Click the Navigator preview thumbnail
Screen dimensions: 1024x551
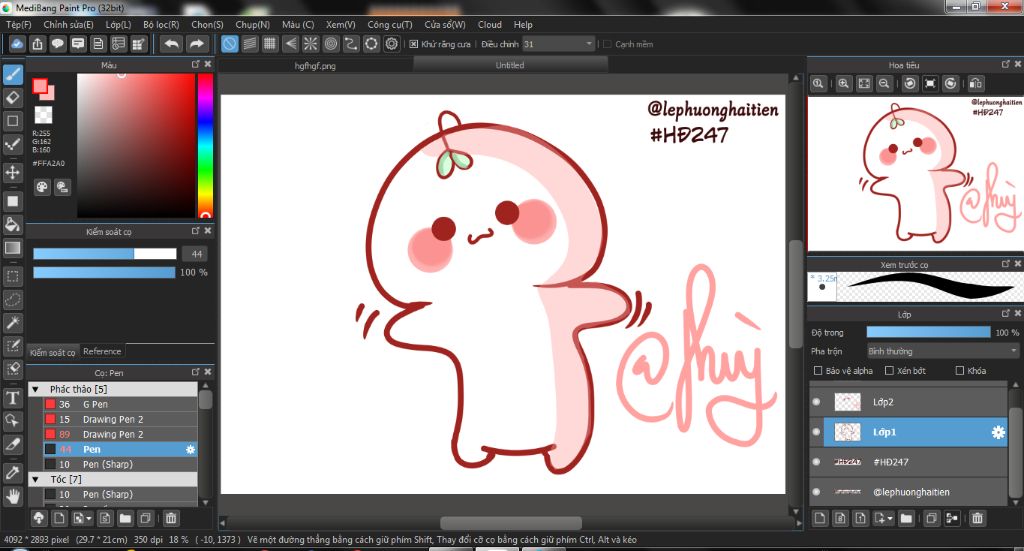pyautogui.click(x=916, y=173)
